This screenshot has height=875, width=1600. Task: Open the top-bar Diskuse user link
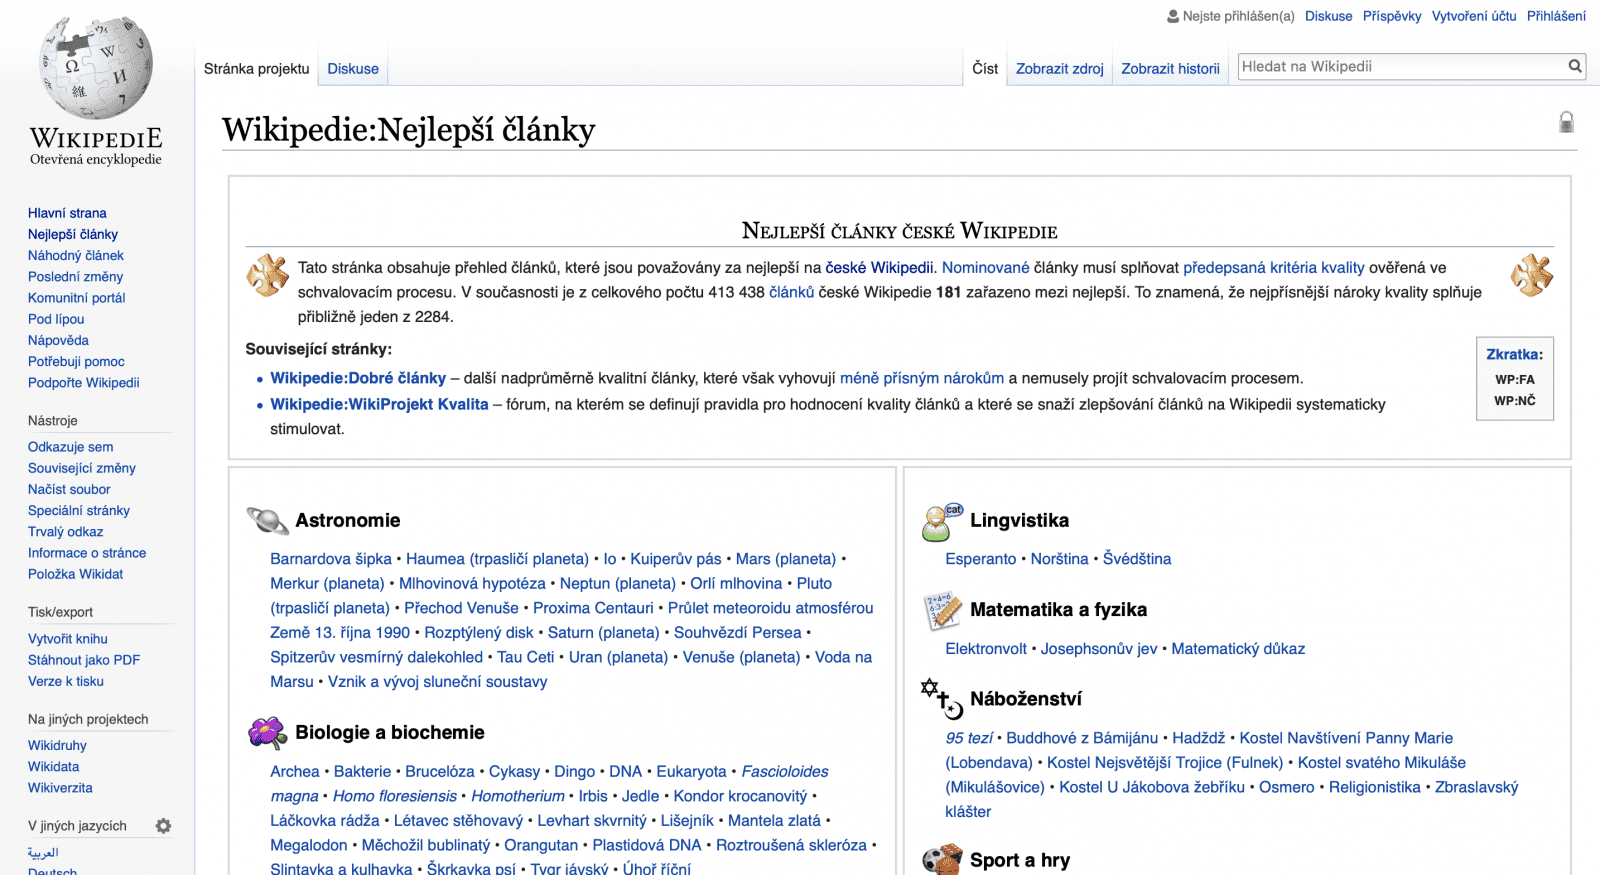click(x=1328, y=16)
